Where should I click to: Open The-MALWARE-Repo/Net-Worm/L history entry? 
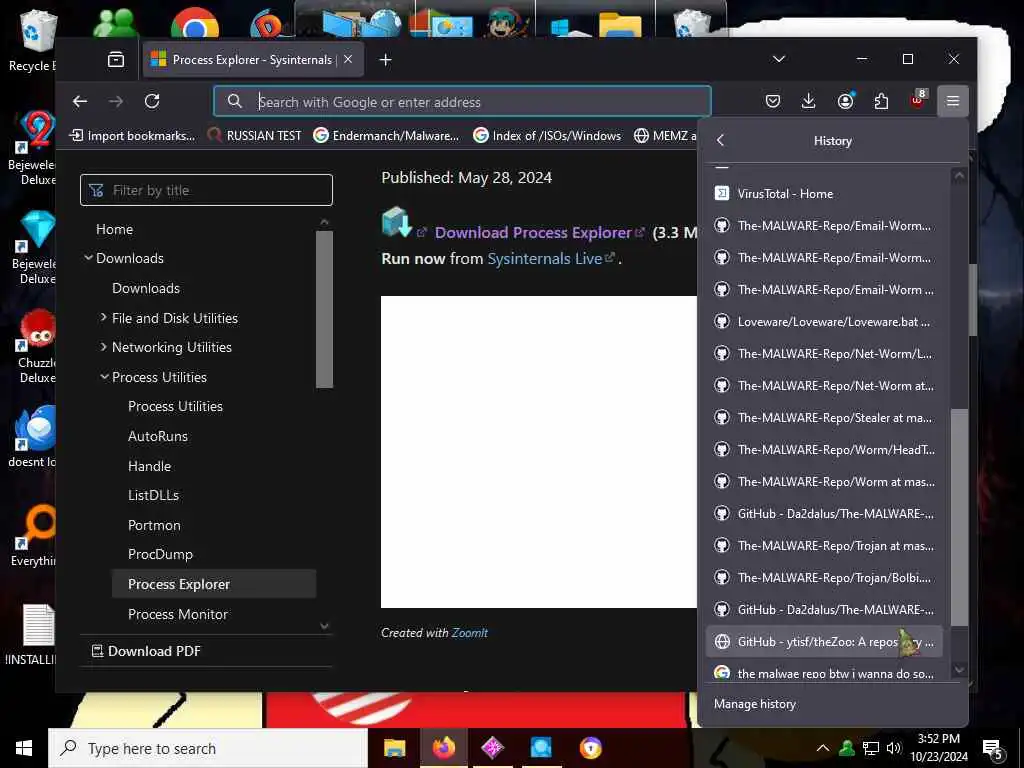824,354
